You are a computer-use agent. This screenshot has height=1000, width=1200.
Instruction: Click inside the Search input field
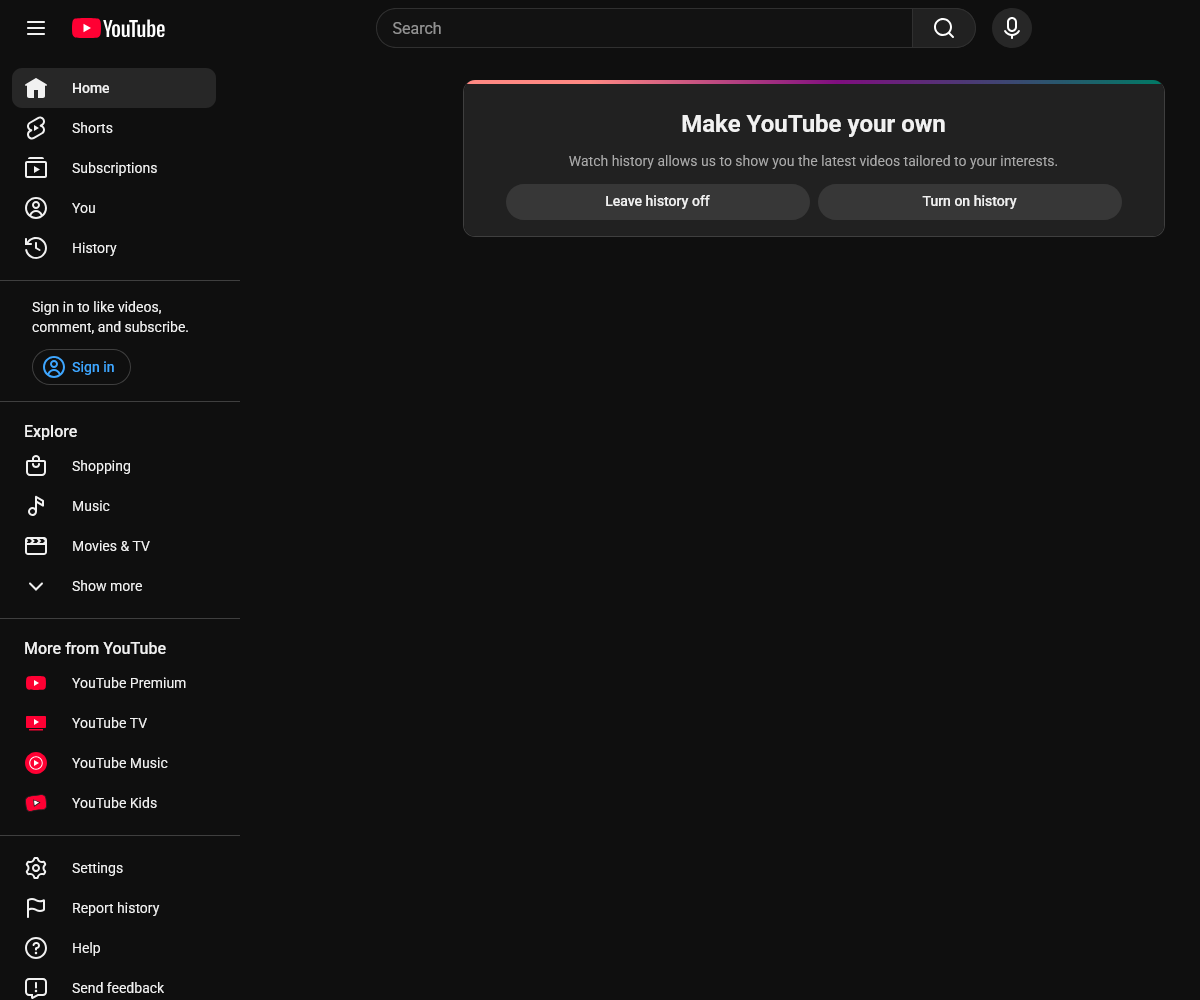[x=644, y=28]
